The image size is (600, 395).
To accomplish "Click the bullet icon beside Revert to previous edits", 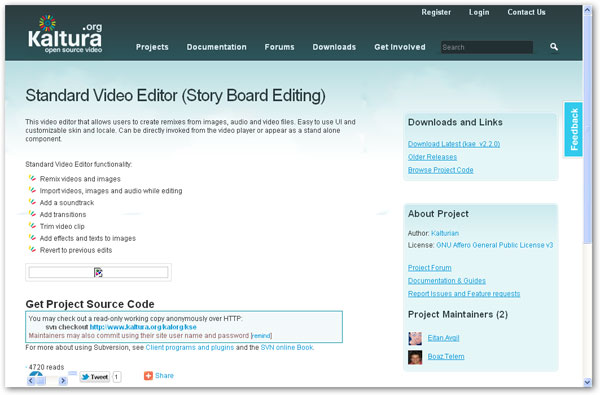I will coord(32,250).
